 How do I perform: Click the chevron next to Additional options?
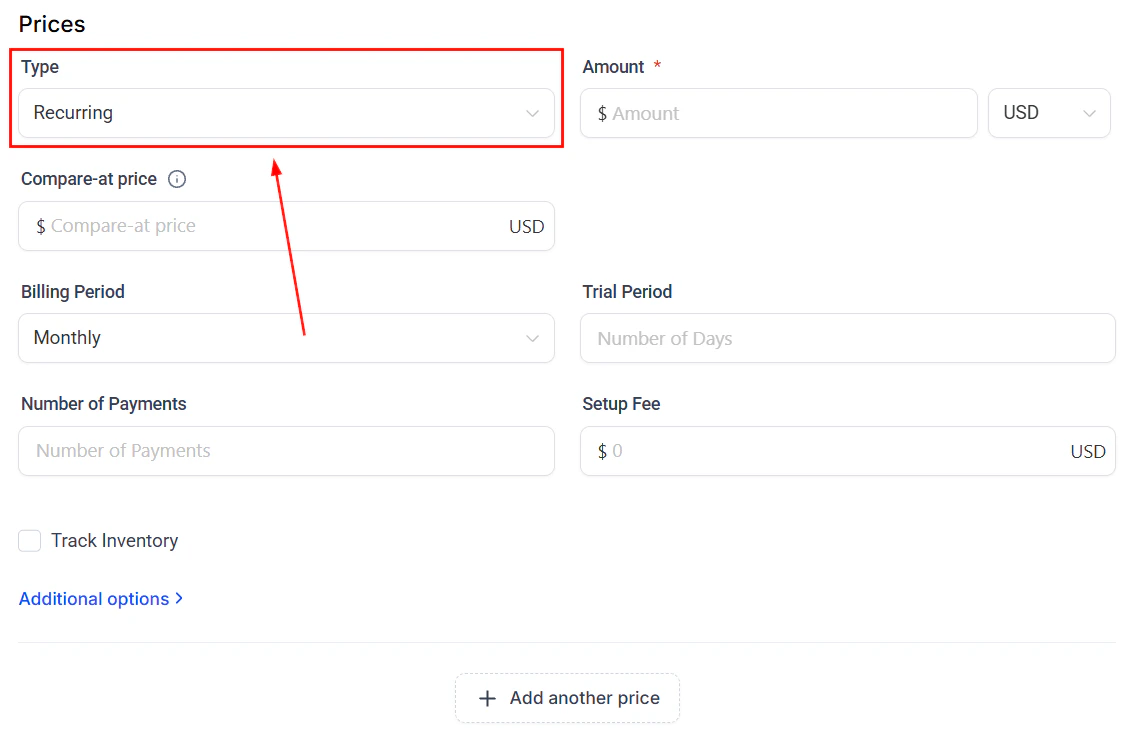[x=180, y=598]
